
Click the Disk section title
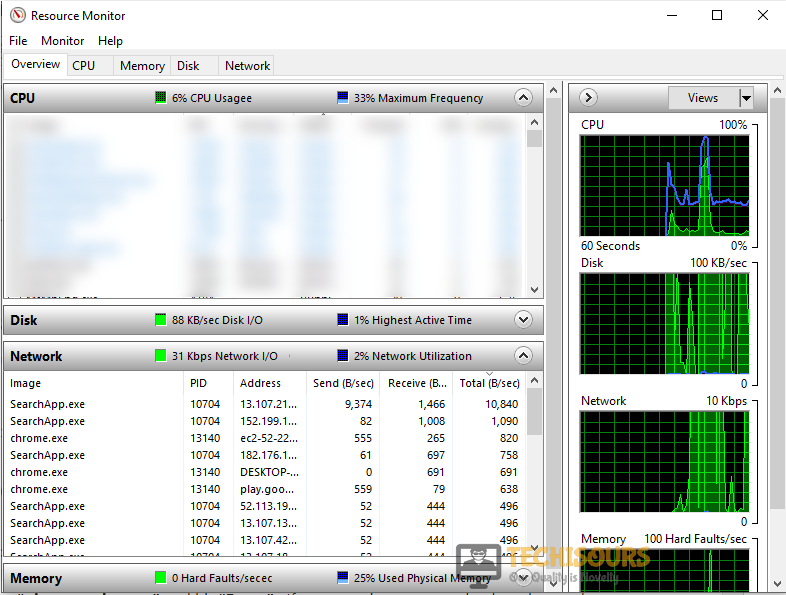(x=24, y=320)
